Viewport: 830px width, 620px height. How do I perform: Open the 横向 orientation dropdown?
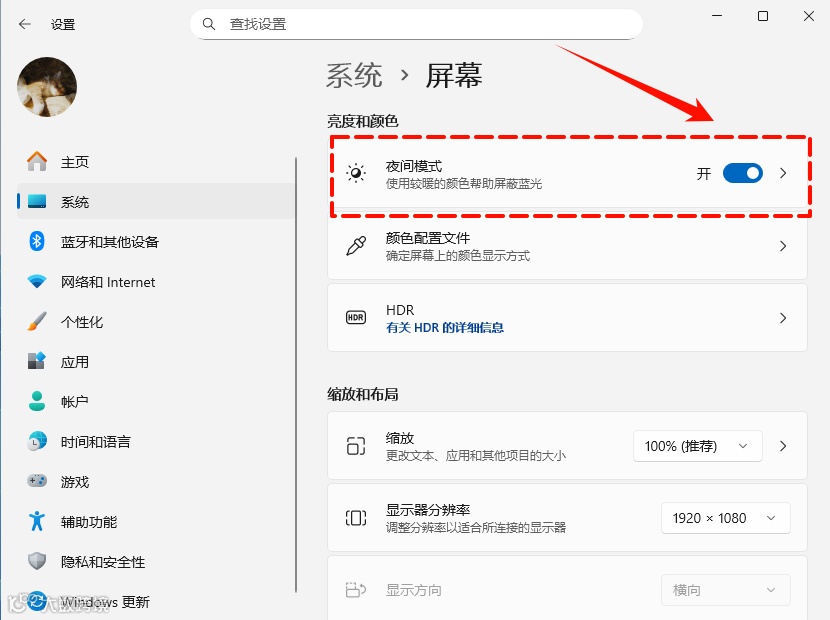[x=726, y=589]
